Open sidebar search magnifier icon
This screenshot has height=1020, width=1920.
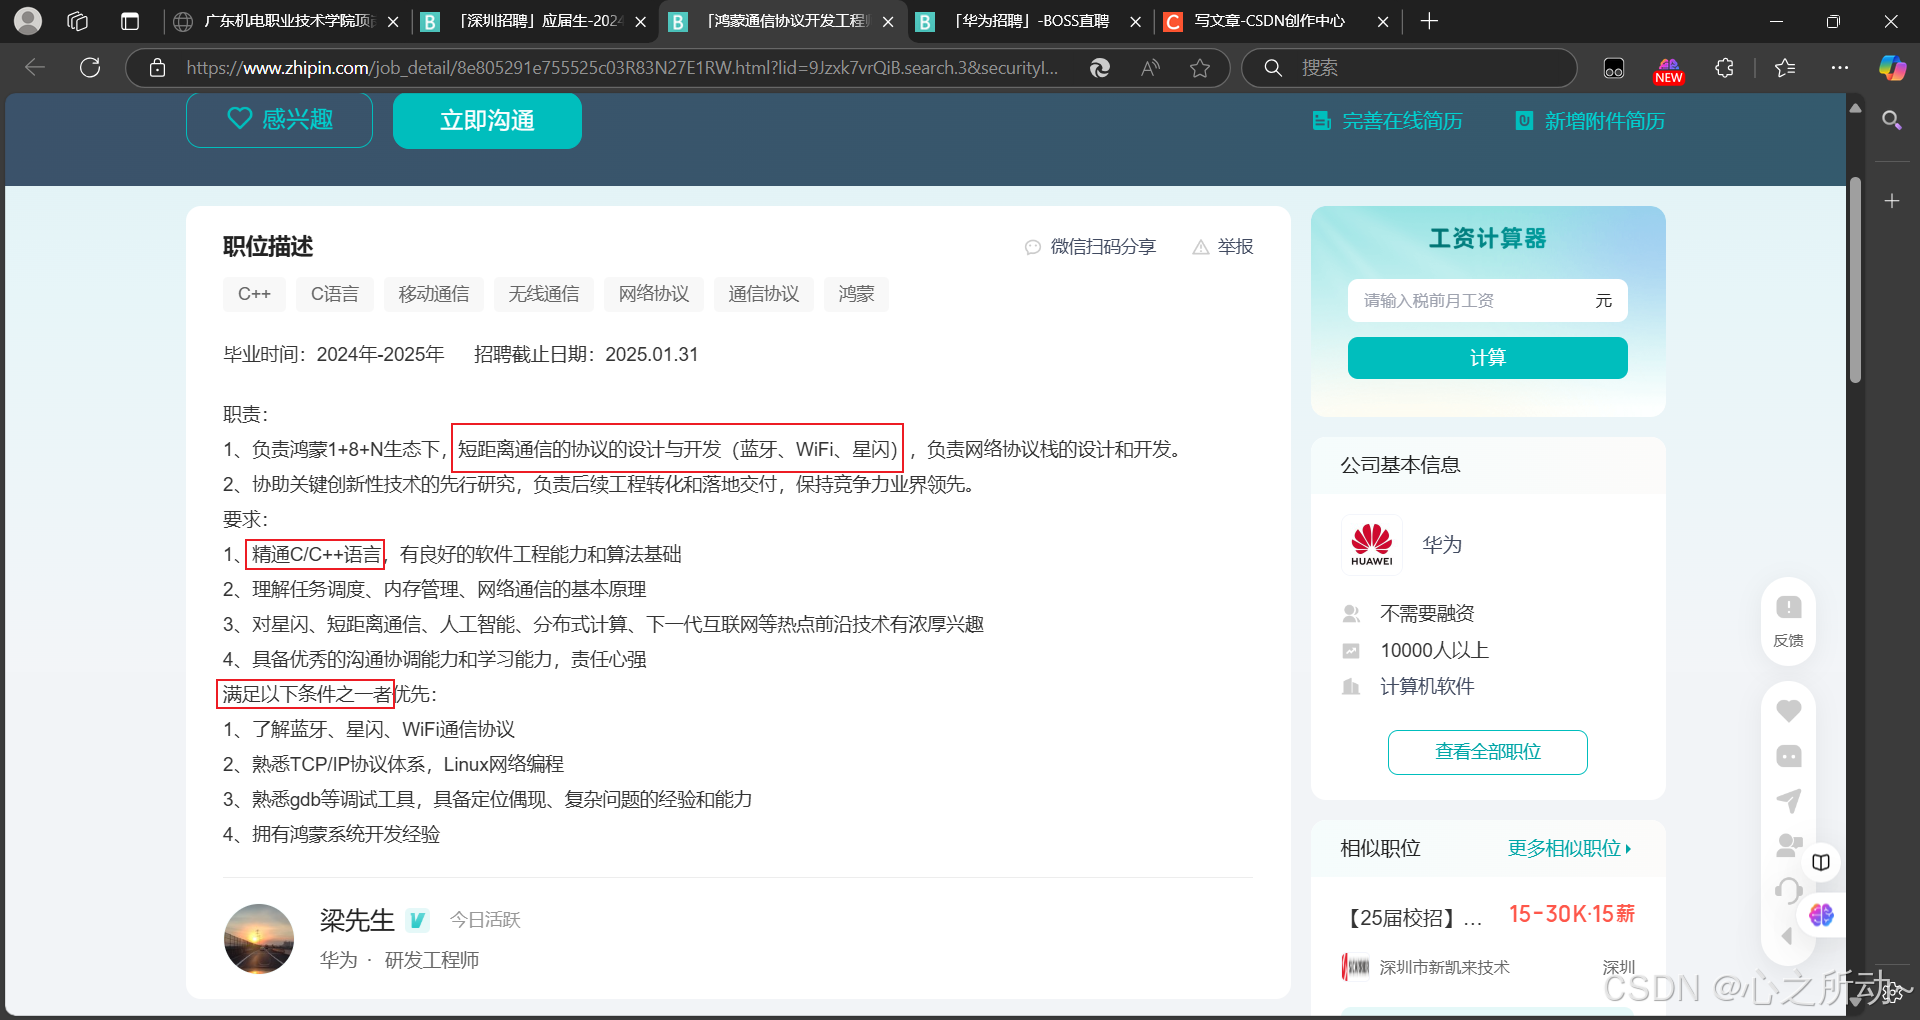[x=1892, y=121]
